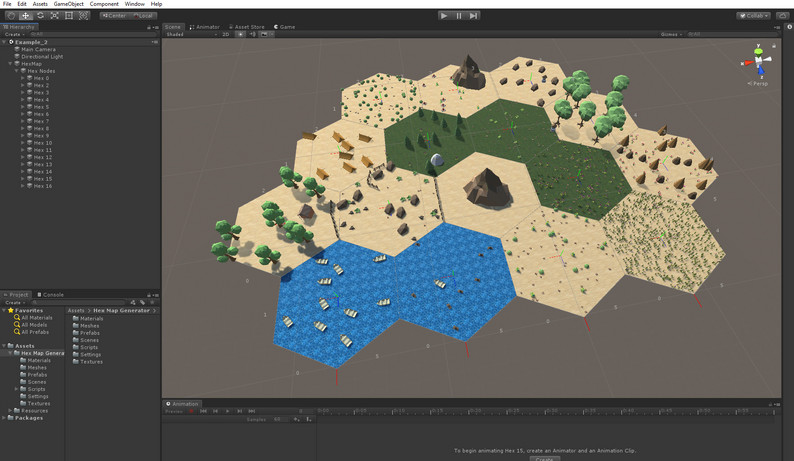The width and height of the screenshot is (794, 461).
Task: Click Search by Type icon in Project
Action: (x=133, y=302)
